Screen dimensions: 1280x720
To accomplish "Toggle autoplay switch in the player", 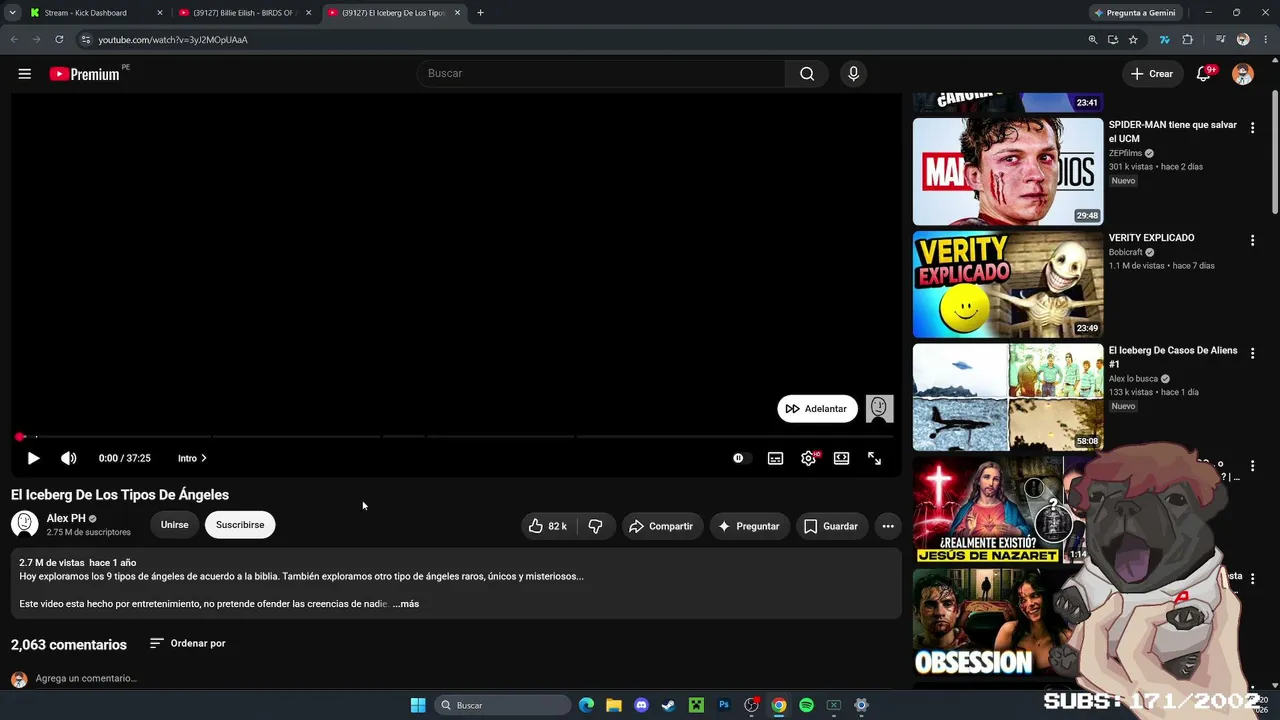I will [739, 458].
